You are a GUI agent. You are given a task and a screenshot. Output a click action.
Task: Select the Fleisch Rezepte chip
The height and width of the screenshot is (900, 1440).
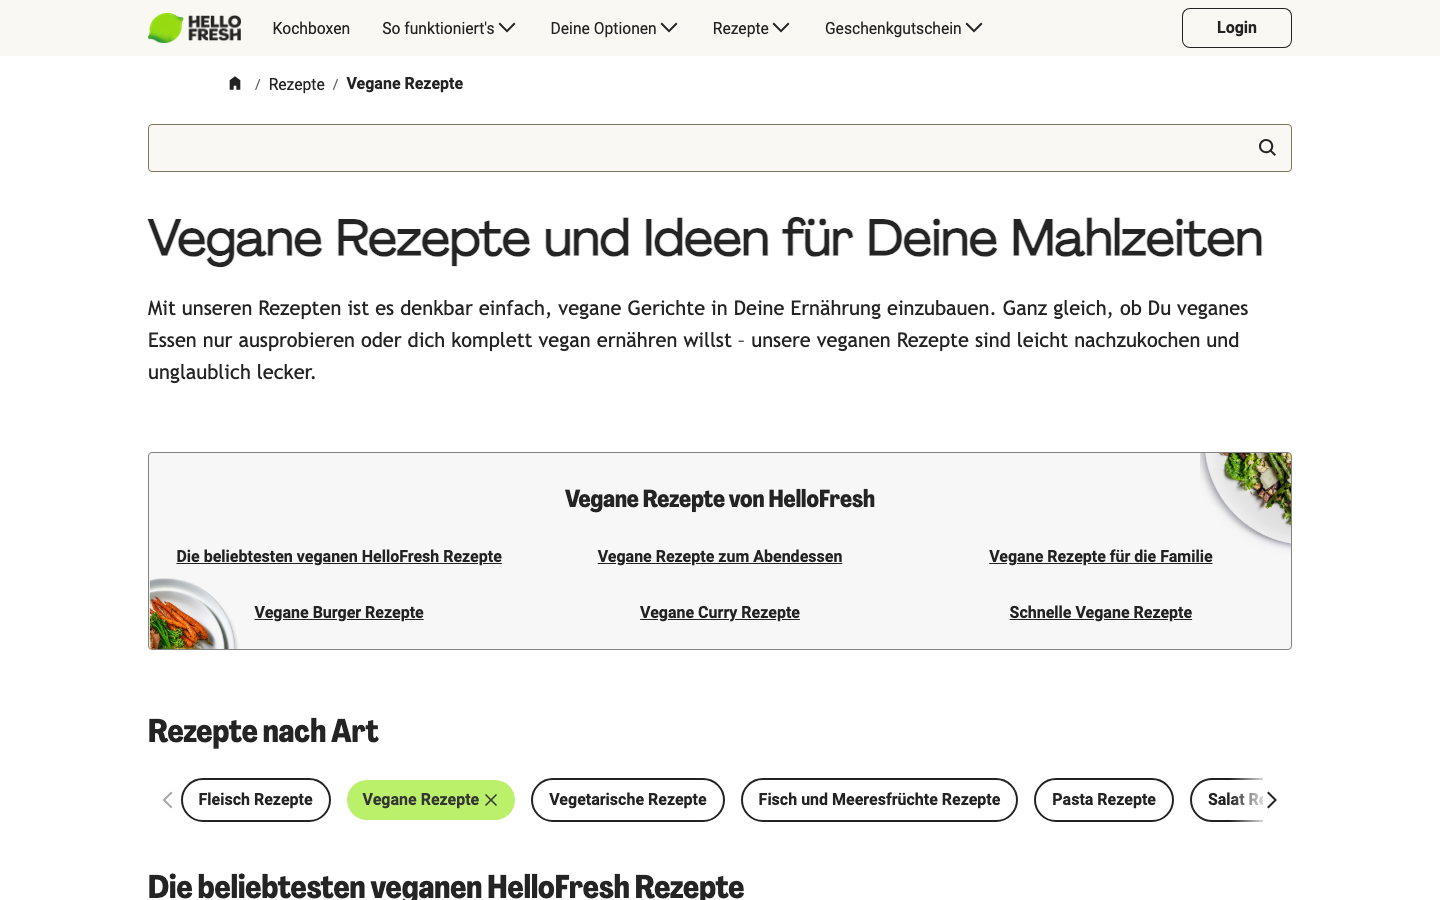(x=256, y=800)
